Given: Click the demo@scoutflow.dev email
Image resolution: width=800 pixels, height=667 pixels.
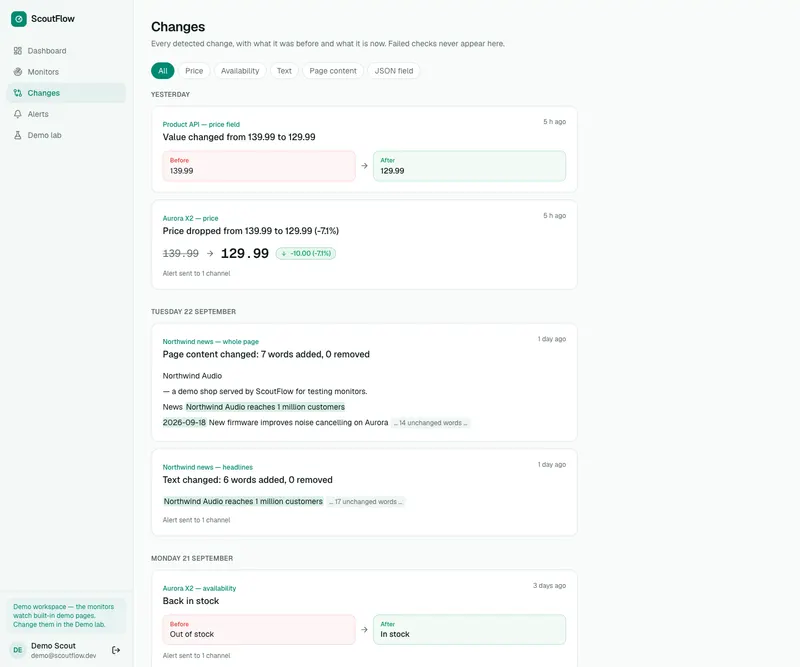Looking at the screenshot, I should tap(63, 656).
